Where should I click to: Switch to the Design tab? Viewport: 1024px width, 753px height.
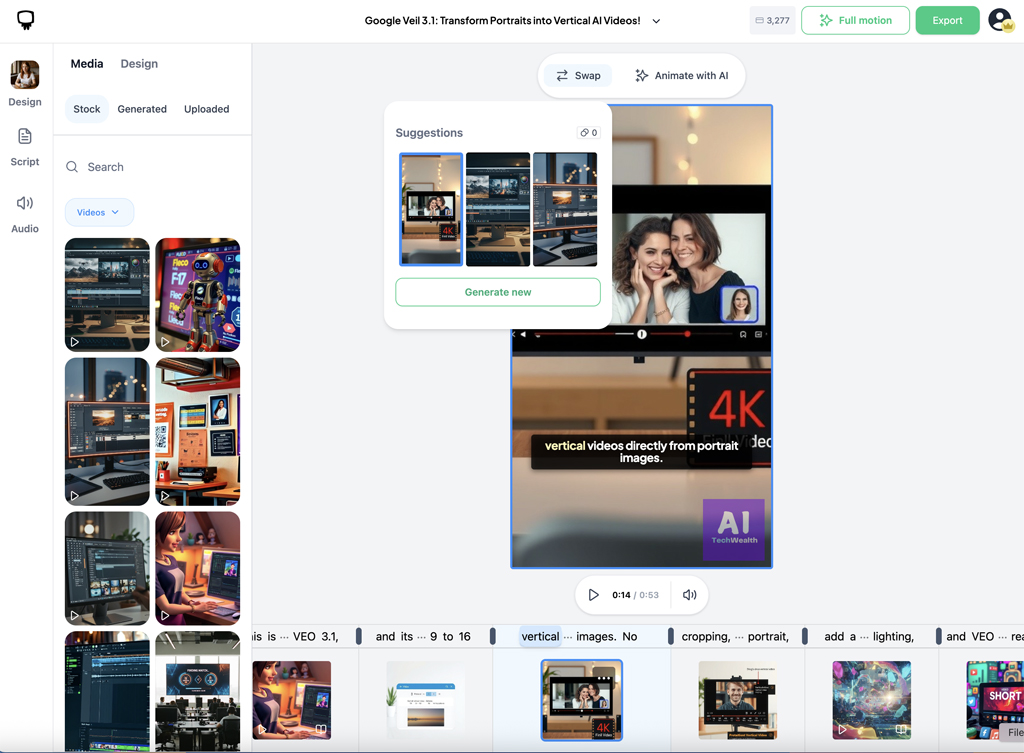point(139,64)
